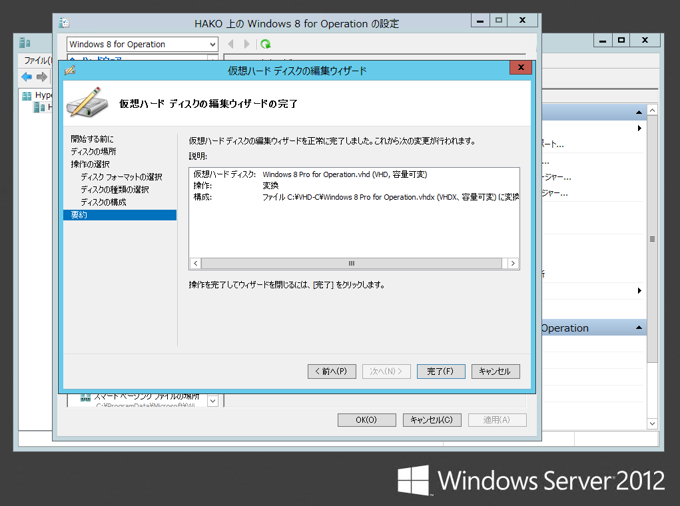Viewport: 680px width, 506px height.
Task: Click the 完了(F) finish button
Action: (441, 372)
